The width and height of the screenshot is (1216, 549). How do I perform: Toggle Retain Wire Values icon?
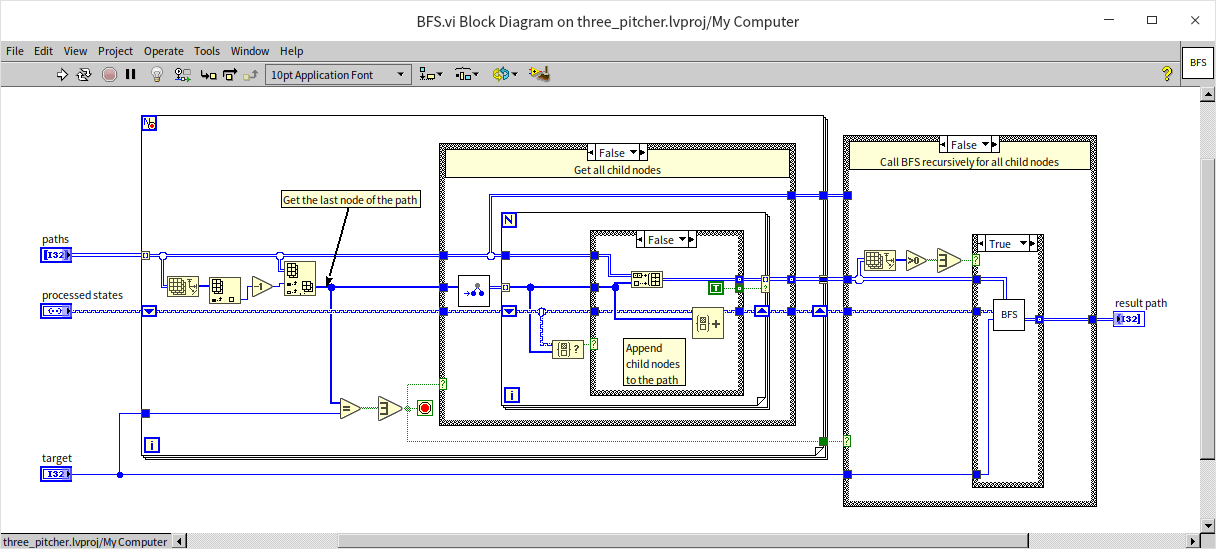[183, 74]
